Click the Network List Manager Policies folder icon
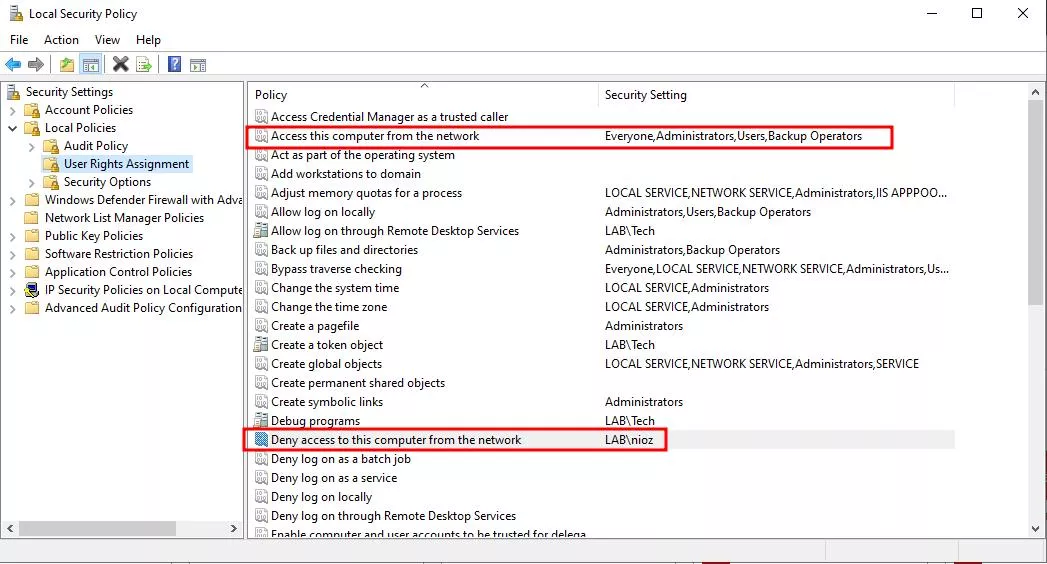The height and width of the screenshot is (564, 1047). point(31,218)
